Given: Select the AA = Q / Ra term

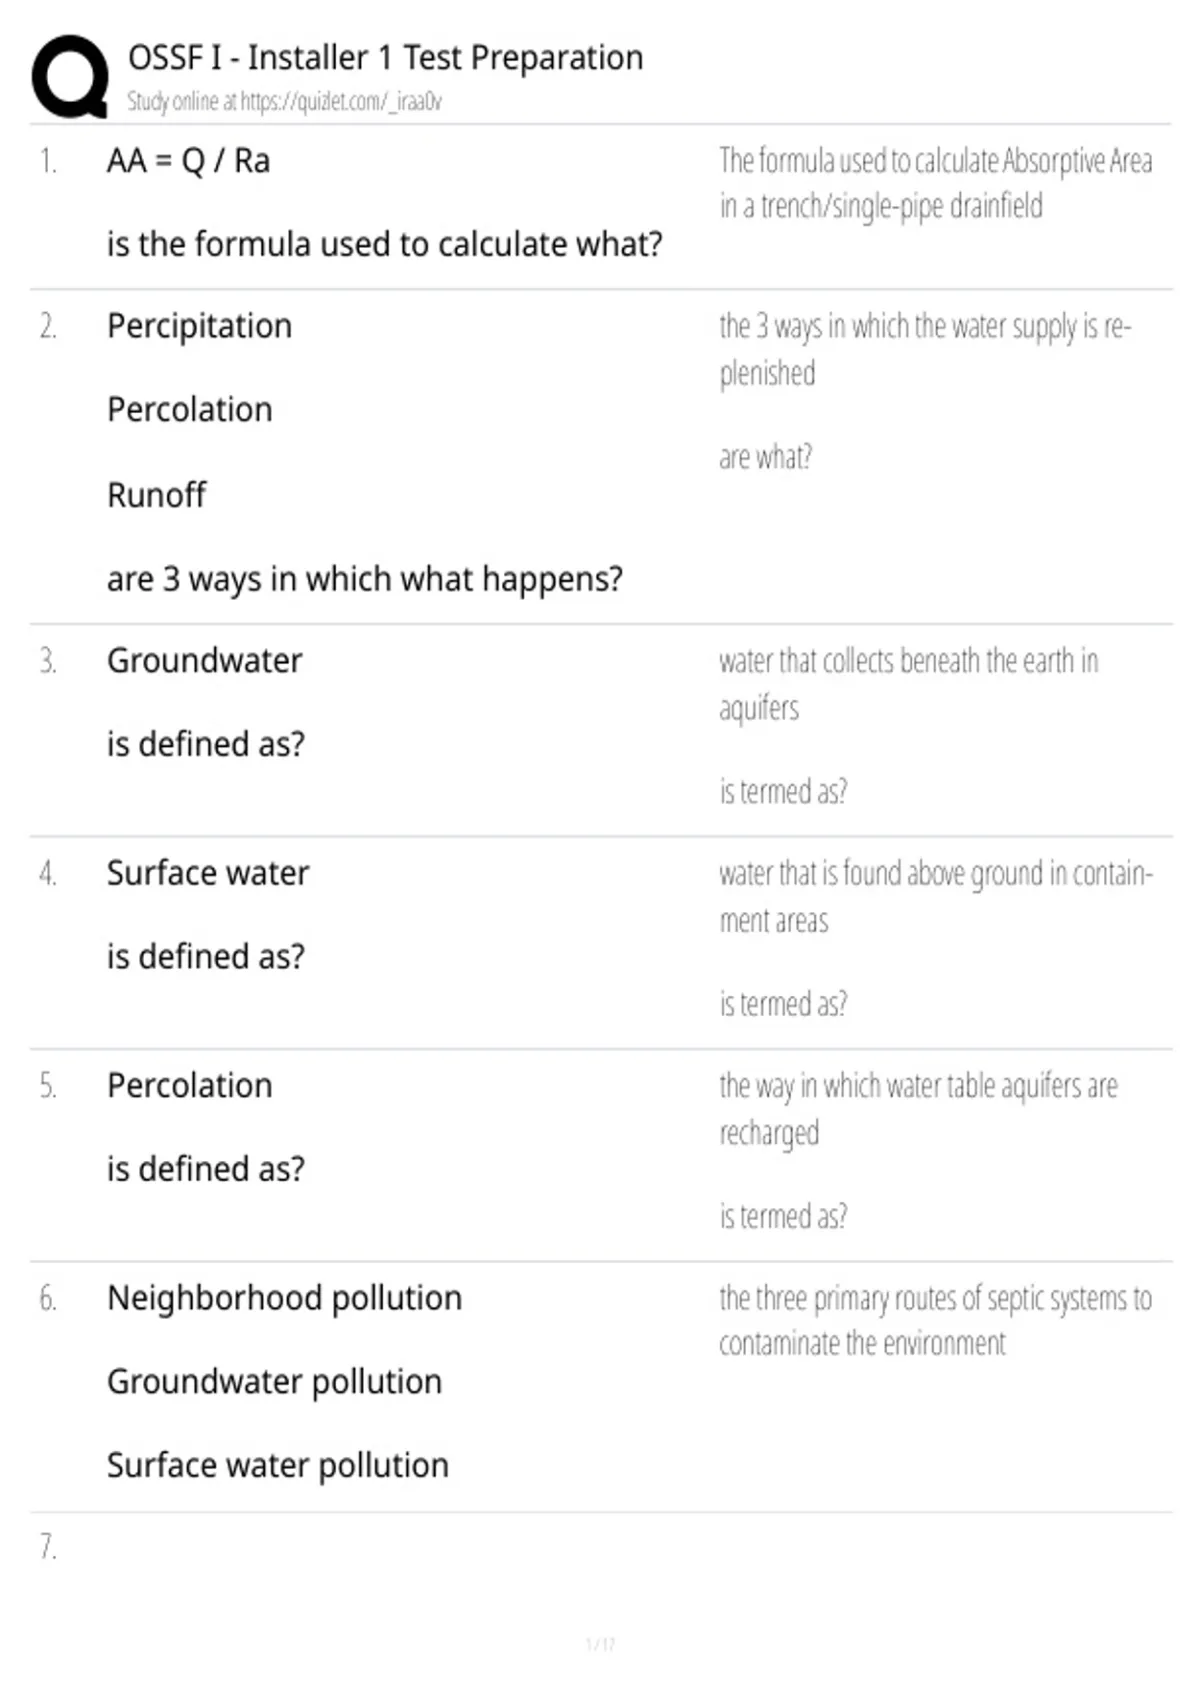Looking at the screenshot, I should (x=188, y=161).
